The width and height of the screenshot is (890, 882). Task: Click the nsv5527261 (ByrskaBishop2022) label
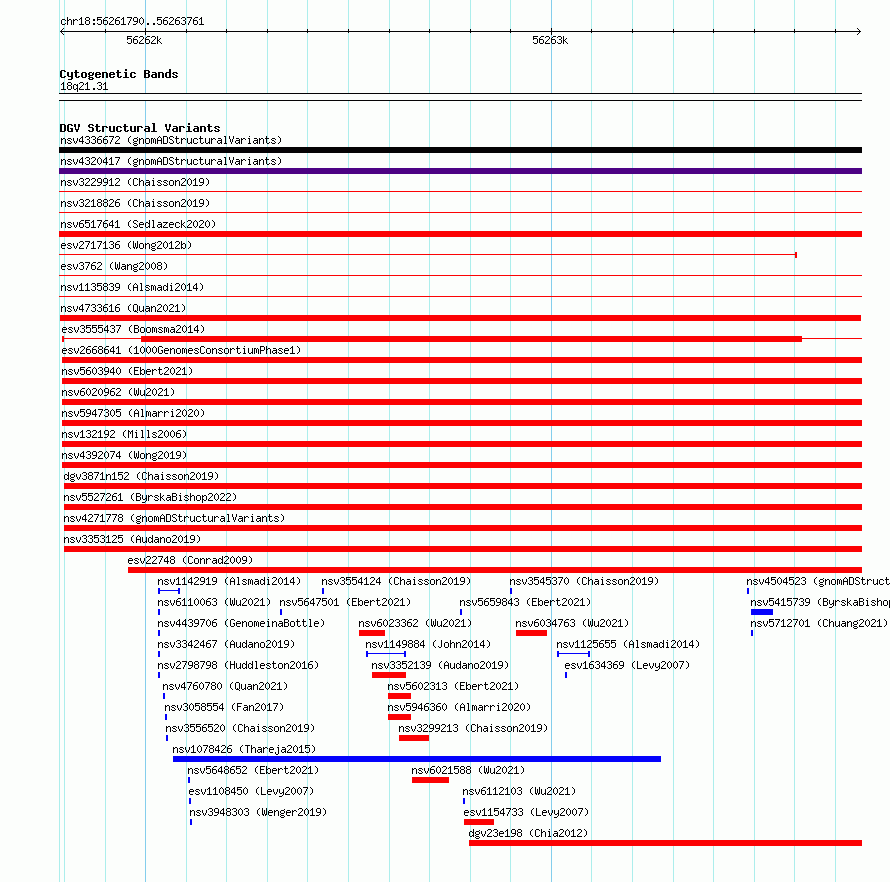tap(150, 497)
